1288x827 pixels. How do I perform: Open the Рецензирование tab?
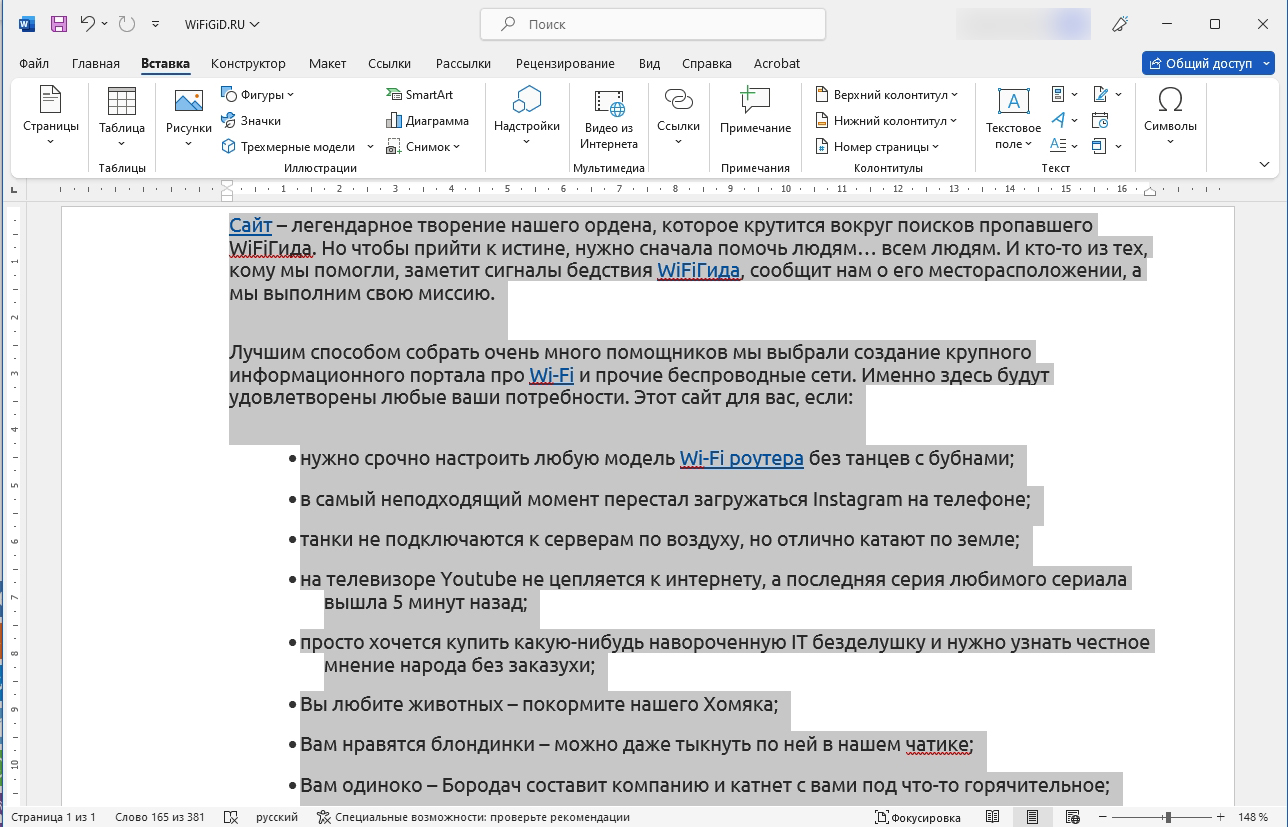(565, 63)
